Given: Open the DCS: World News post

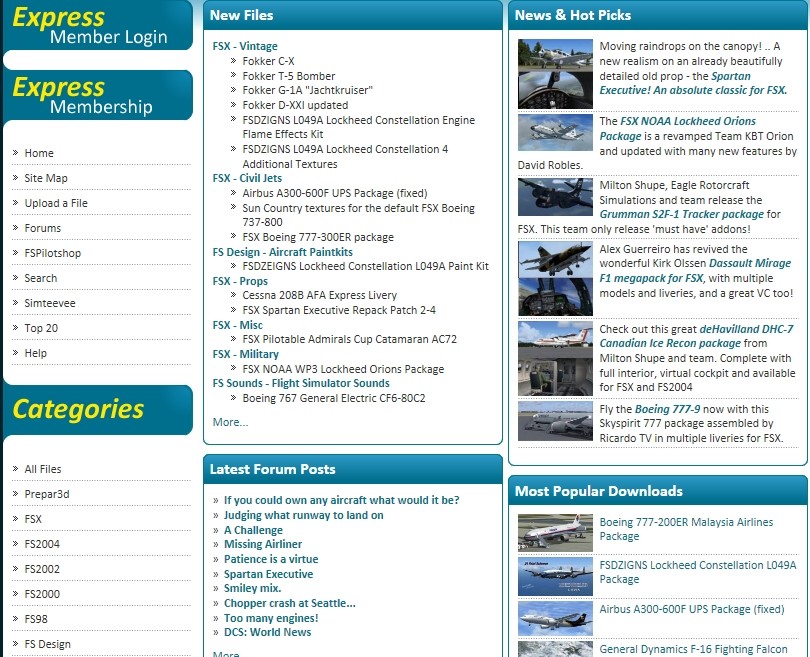Looking at the screenshot, I should coord(267,632).
